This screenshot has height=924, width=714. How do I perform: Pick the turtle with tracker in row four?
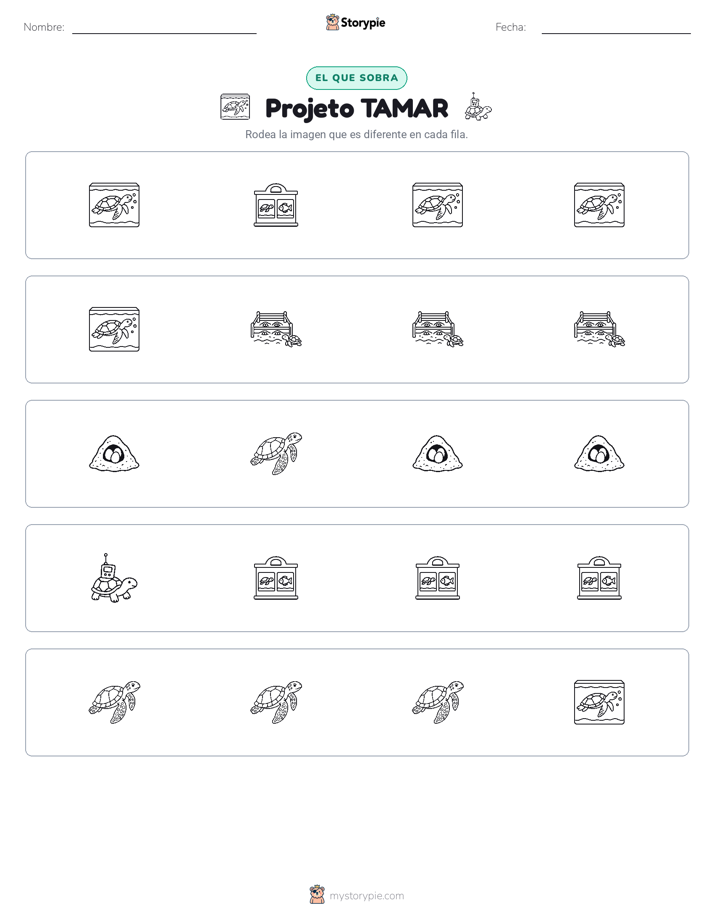pos(114,578)
